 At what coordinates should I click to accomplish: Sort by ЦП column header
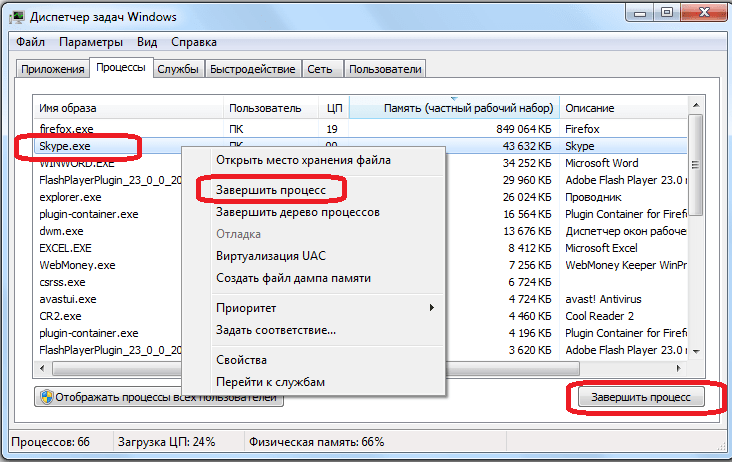point(334,108)
